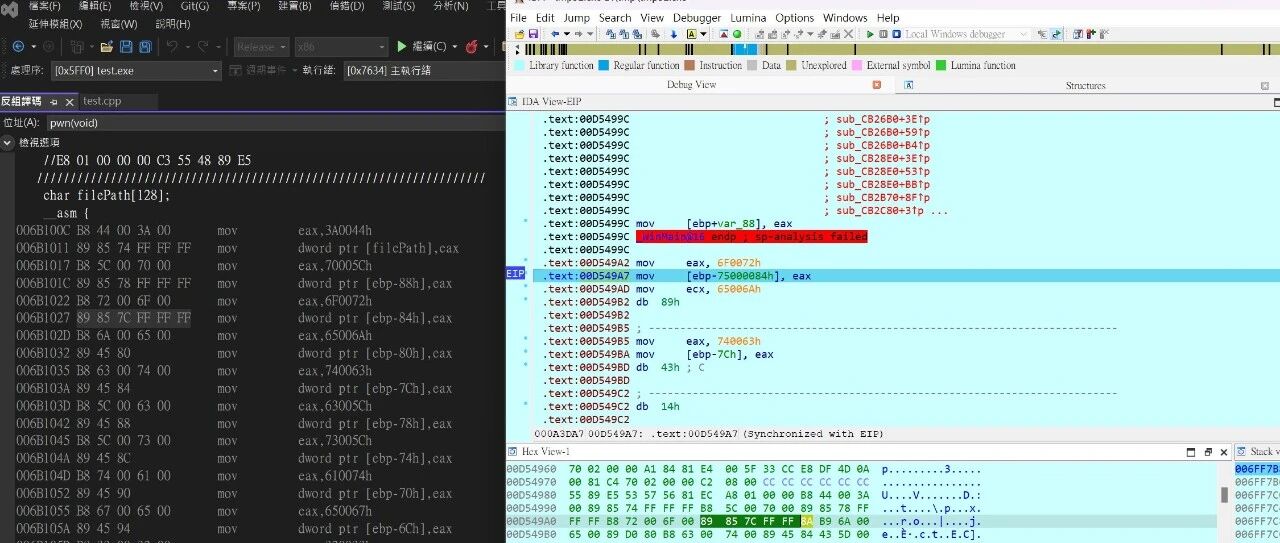Screen dimensions: 1280x543
Task: Click the blue region of IDA navigation band
Action: click(x=744, y=49)
